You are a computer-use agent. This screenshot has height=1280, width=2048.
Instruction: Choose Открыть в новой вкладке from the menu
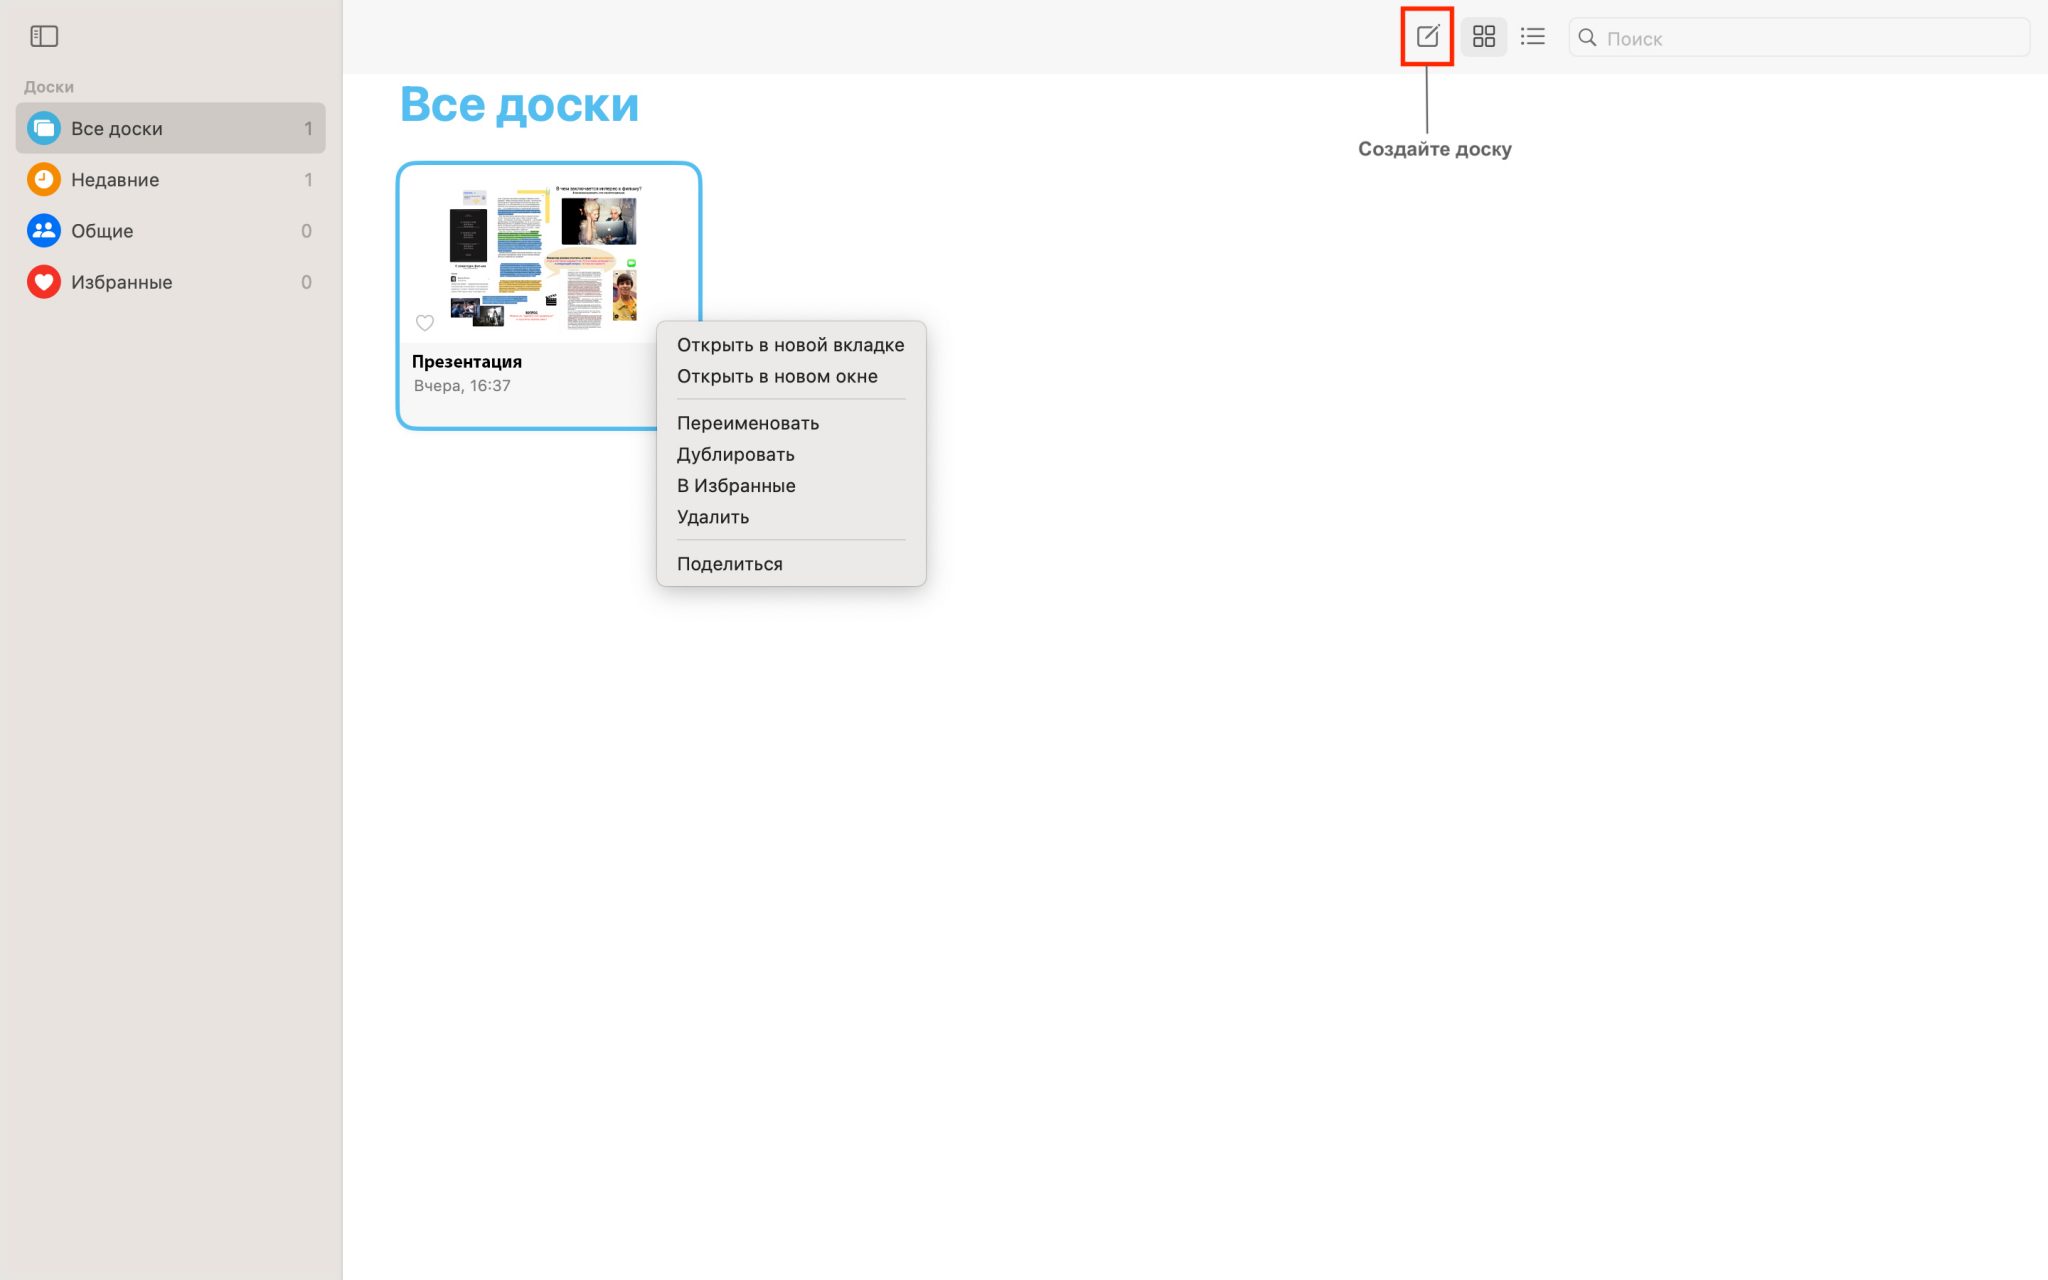tap(791, 344)
